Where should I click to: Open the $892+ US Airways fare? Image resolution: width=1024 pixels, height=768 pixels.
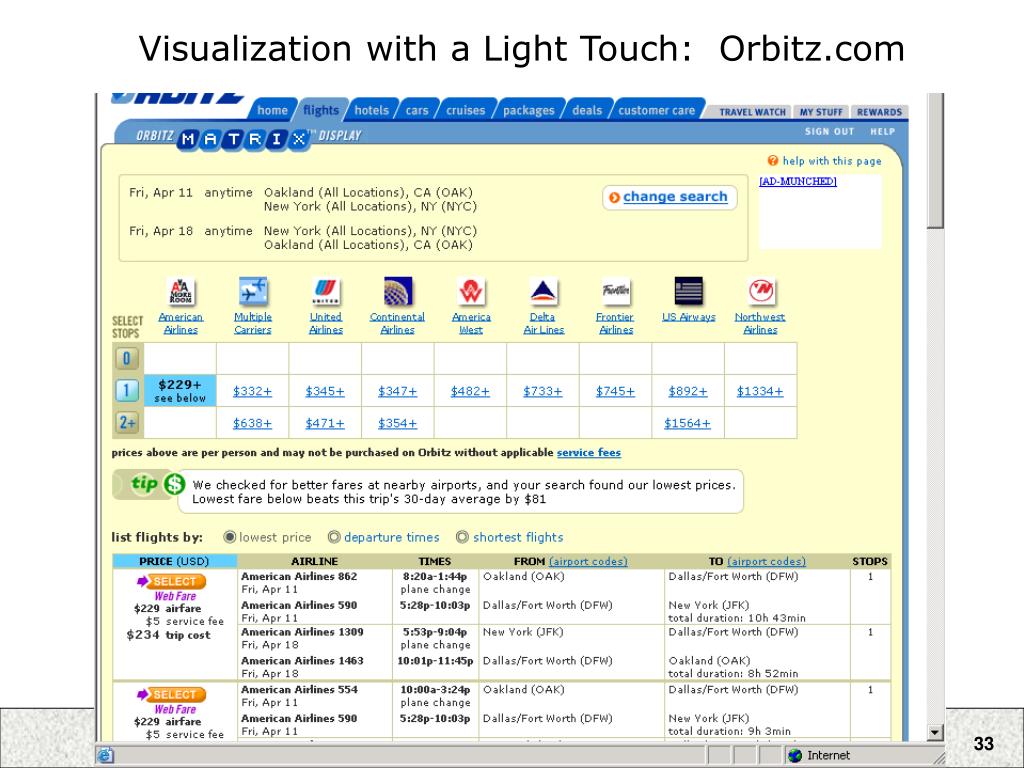point(687,391)
